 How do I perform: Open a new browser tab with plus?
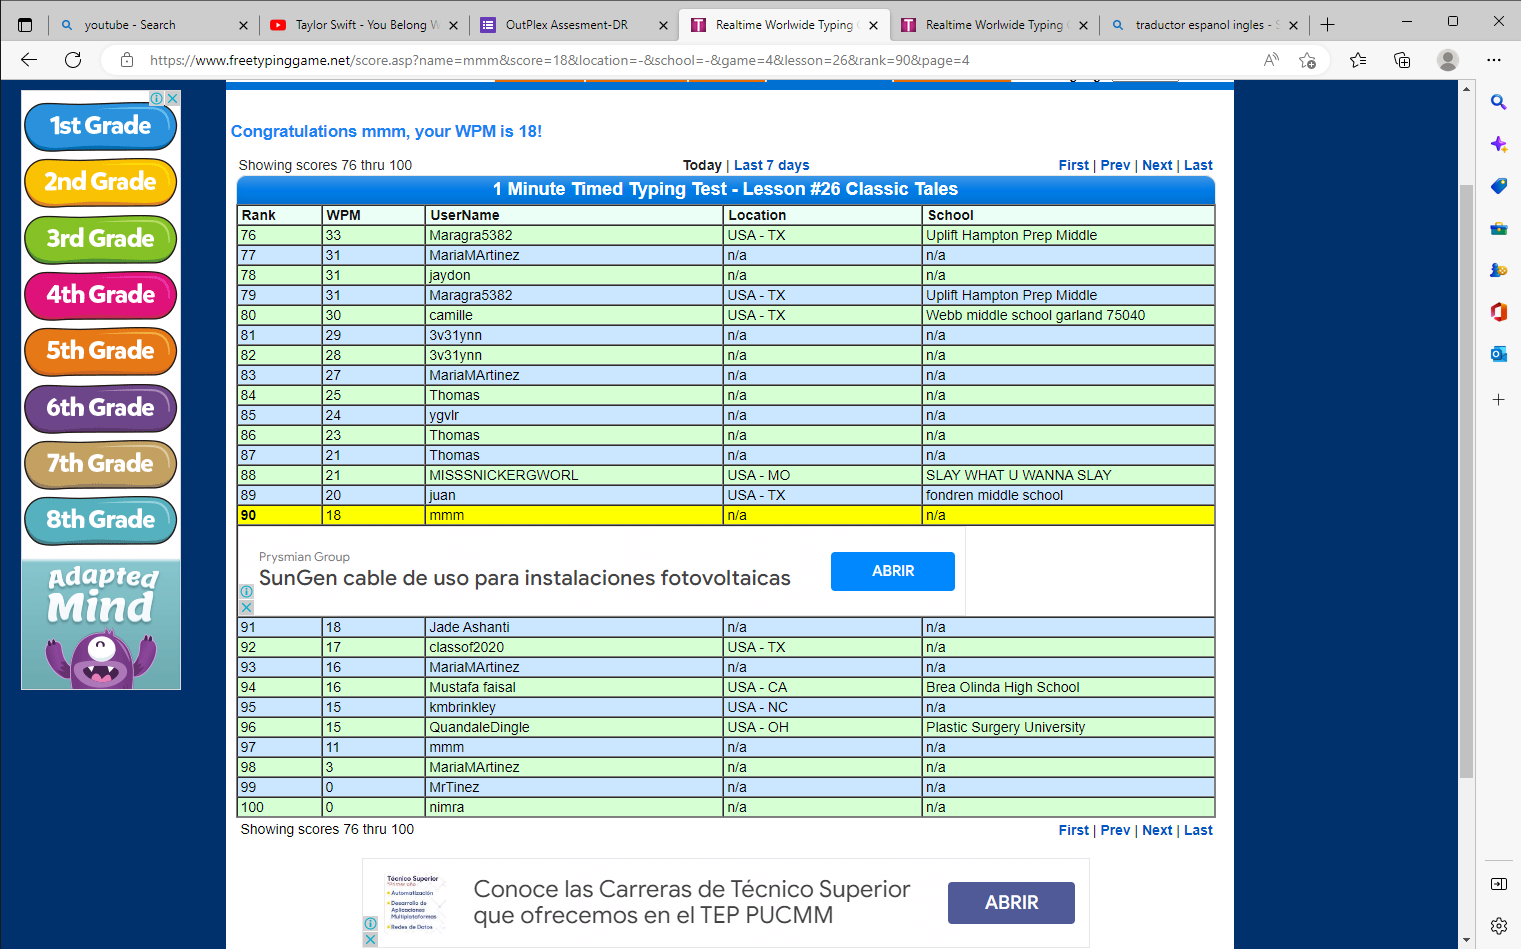(x=1327, y=25)
